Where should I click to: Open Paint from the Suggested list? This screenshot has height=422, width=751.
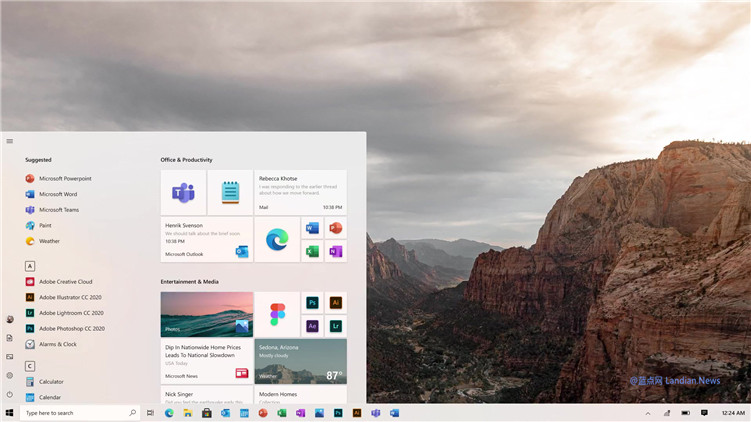(x=38, y=226)
